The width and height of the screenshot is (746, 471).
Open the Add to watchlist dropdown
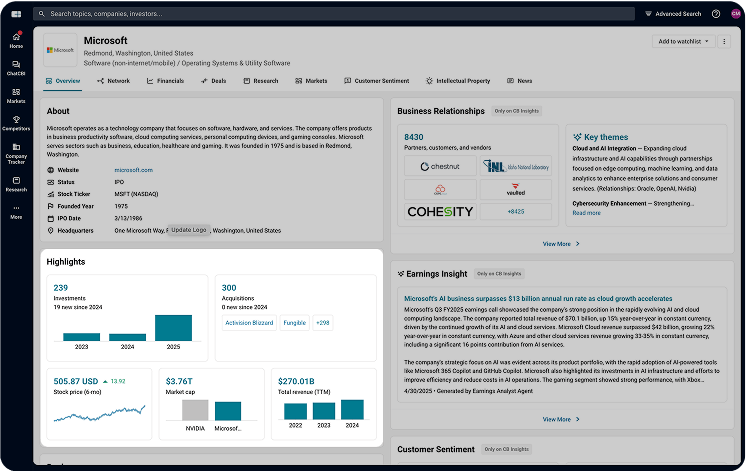(x=684, y=41)
